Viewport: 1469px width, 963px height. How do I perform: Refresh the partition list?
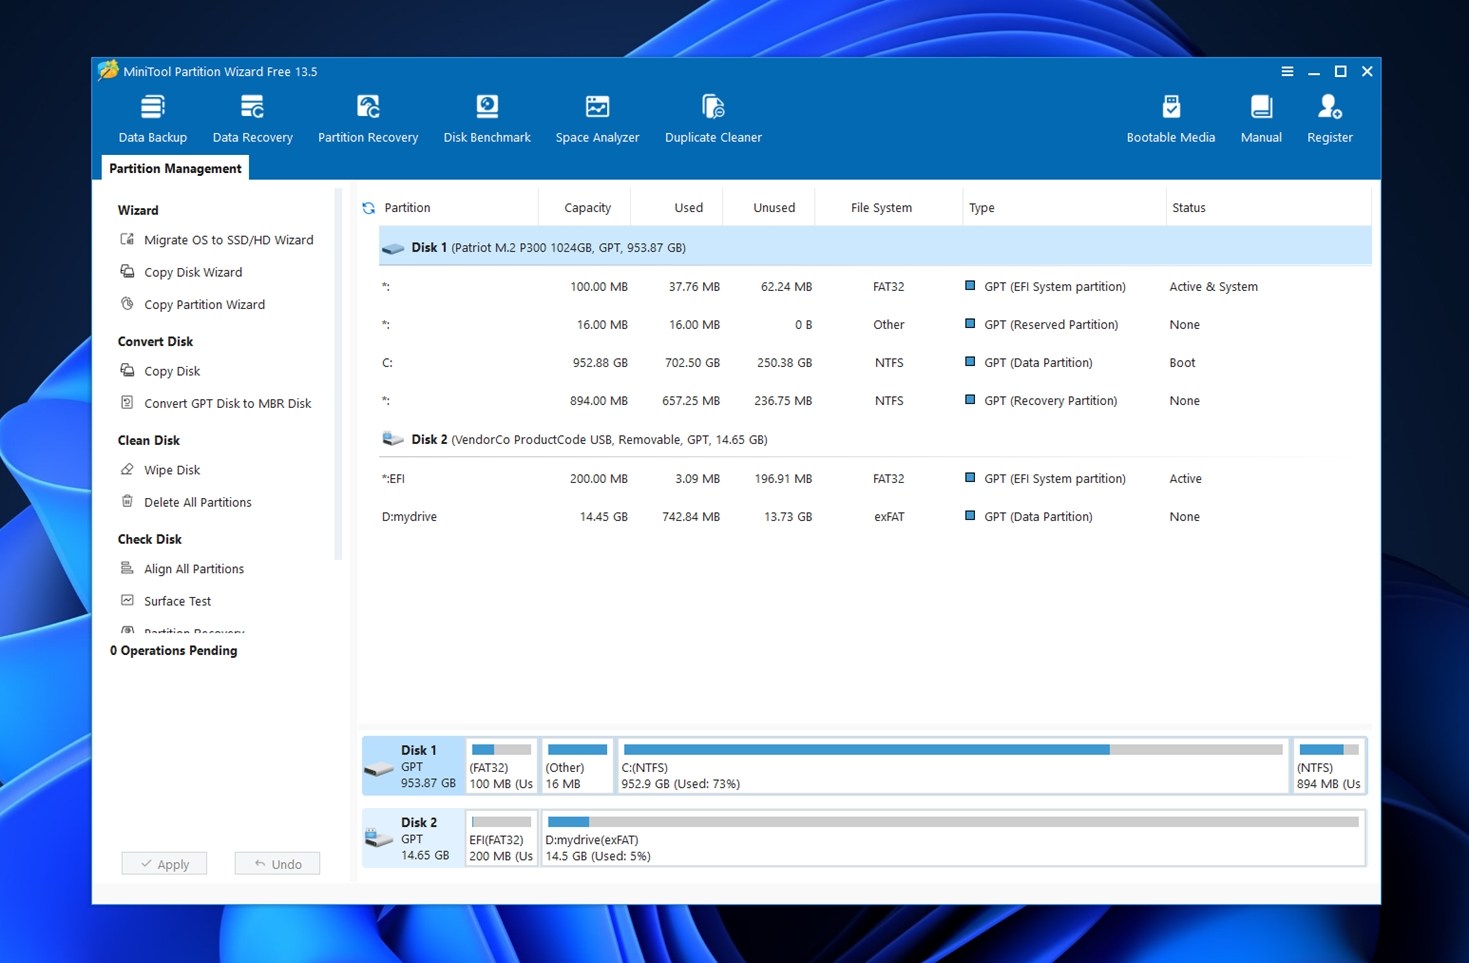(x=368, y=207)
